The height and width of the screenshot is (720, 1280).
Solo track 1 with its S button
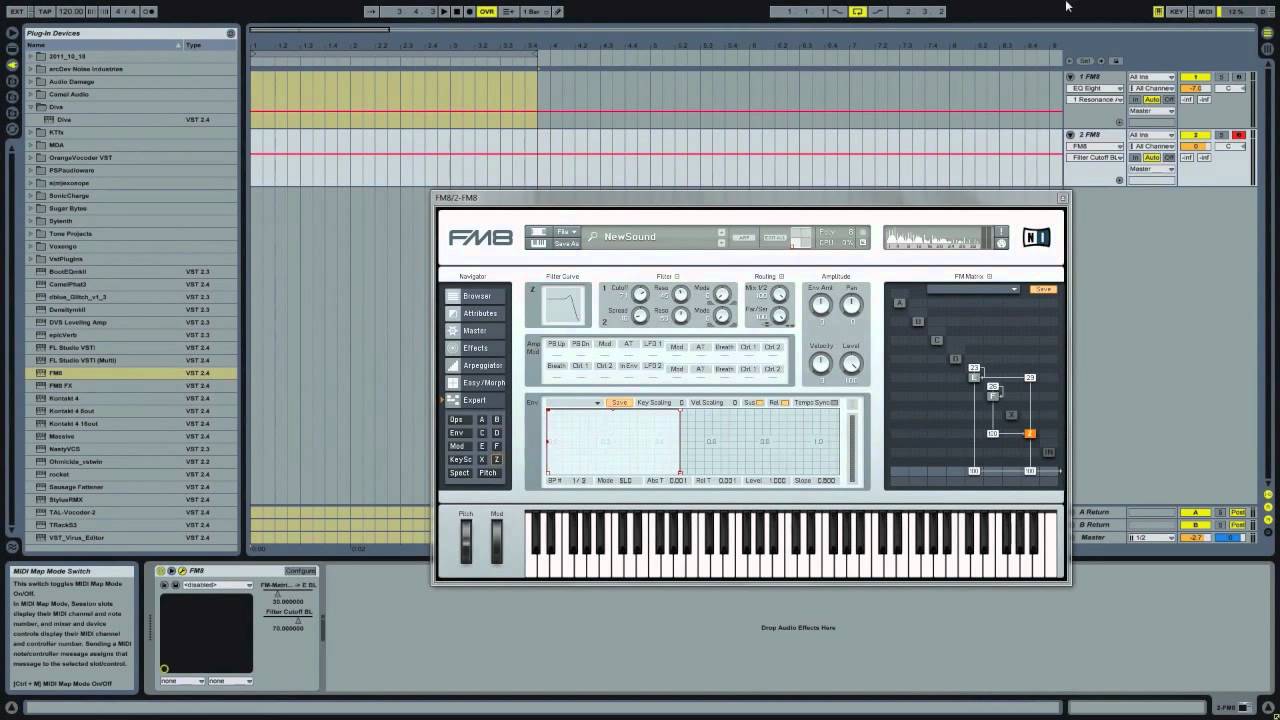(1221, 77)
